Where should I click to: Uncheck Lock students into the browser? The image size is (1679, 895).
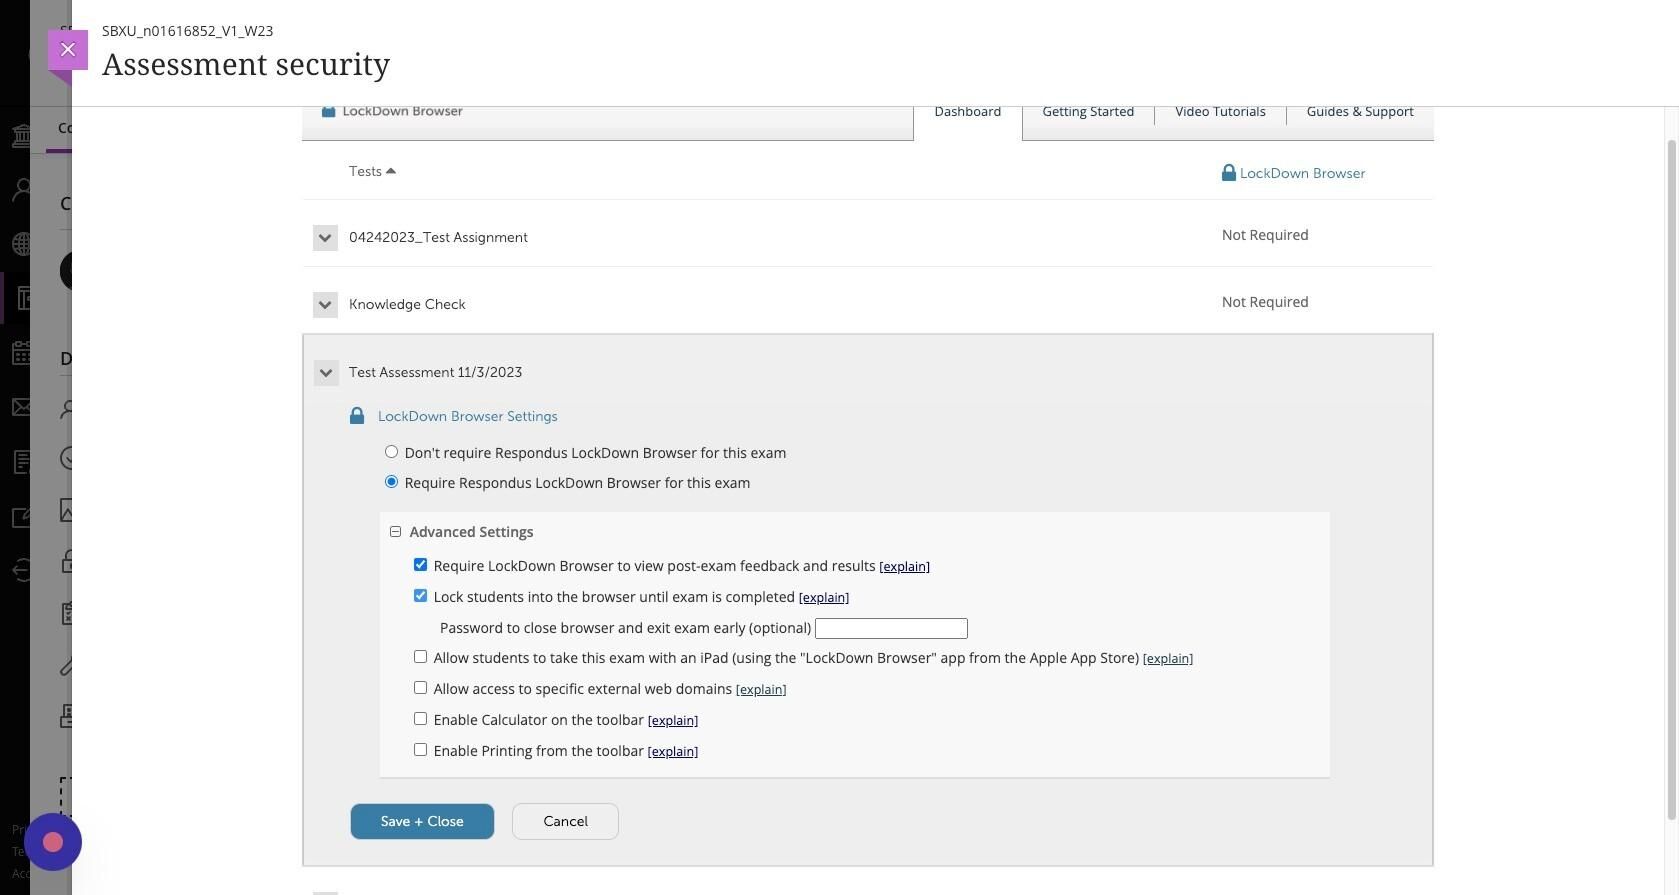pos(420,596)
